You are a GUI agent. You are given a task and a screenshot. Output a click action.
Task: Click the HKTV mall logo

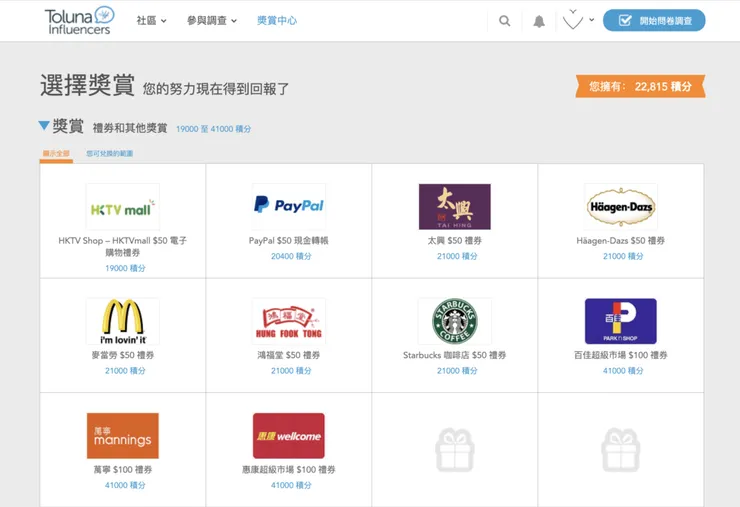coord(123,207)
